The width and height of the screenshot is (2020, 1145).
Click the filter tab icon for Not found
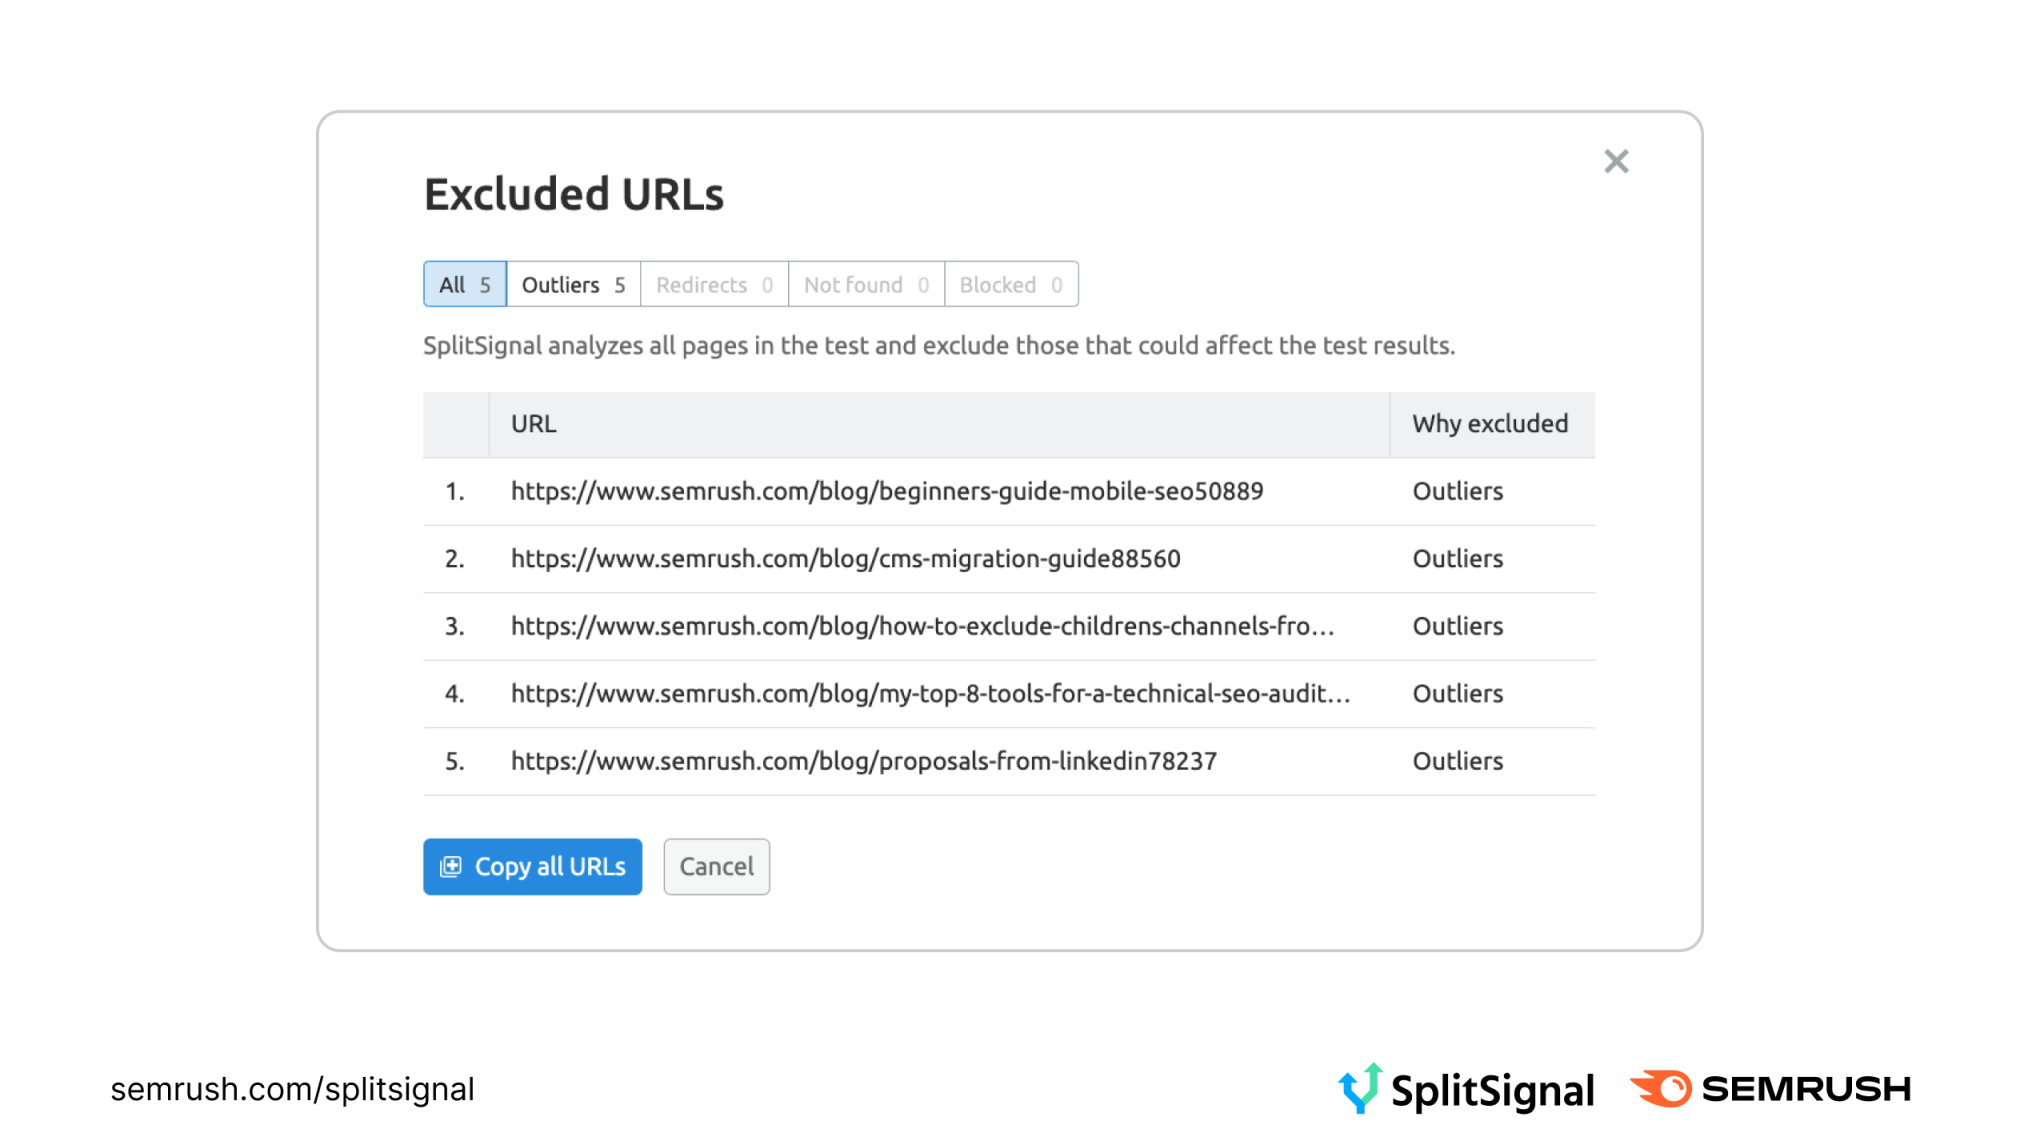864,283
